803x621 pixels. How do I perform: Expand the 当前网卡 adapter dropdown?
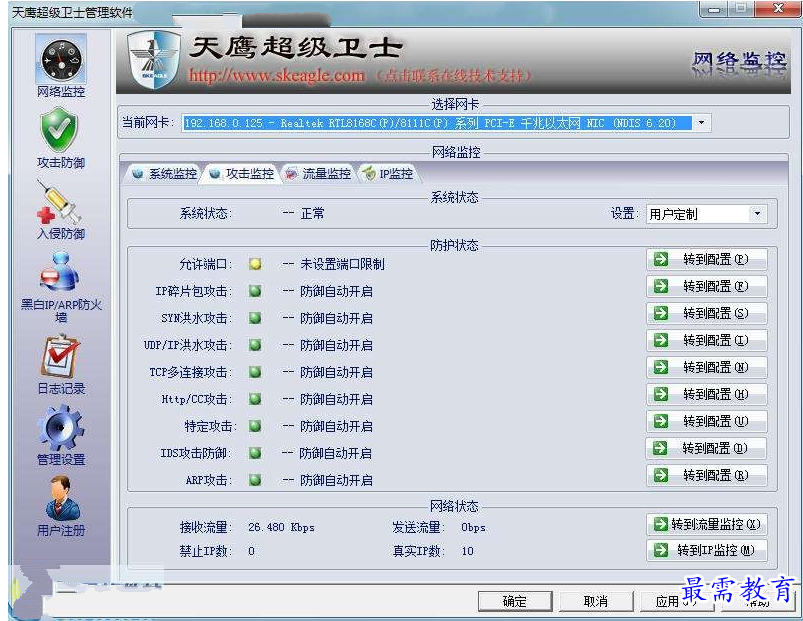(x=702, y=123)
